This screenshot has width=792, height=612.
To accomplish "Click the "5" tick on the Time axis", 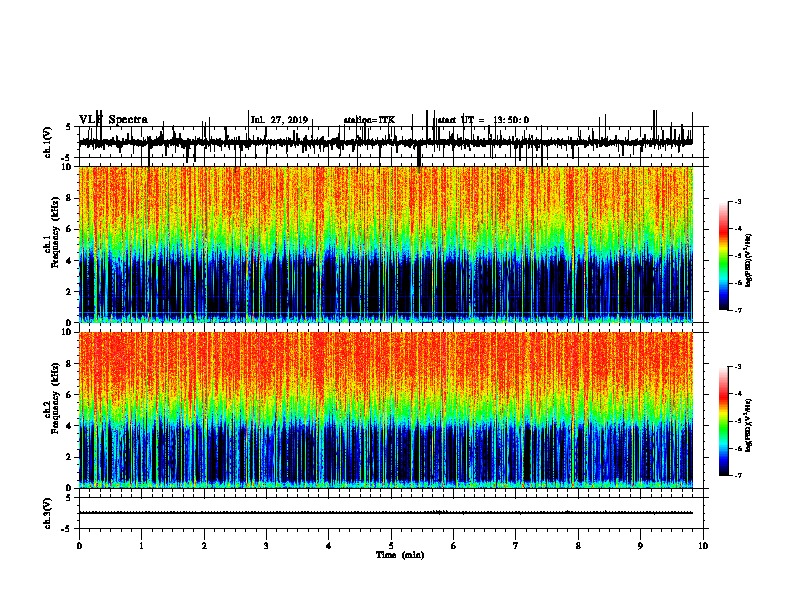I will point(391,546).
